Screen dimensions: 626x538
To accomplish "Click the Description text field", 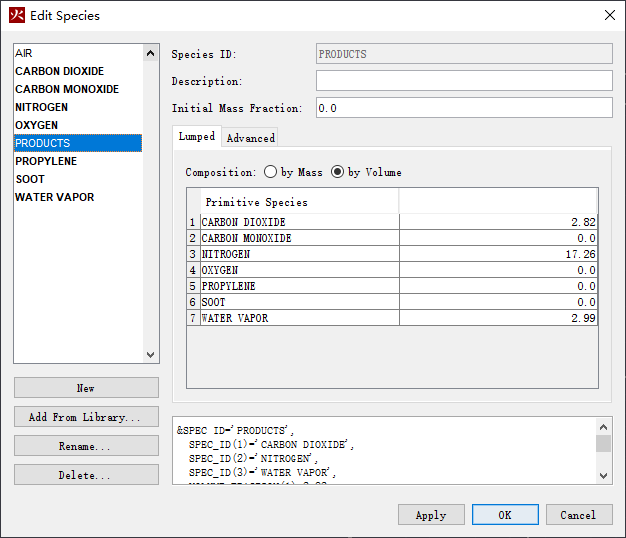I will (x=464, y=81).
